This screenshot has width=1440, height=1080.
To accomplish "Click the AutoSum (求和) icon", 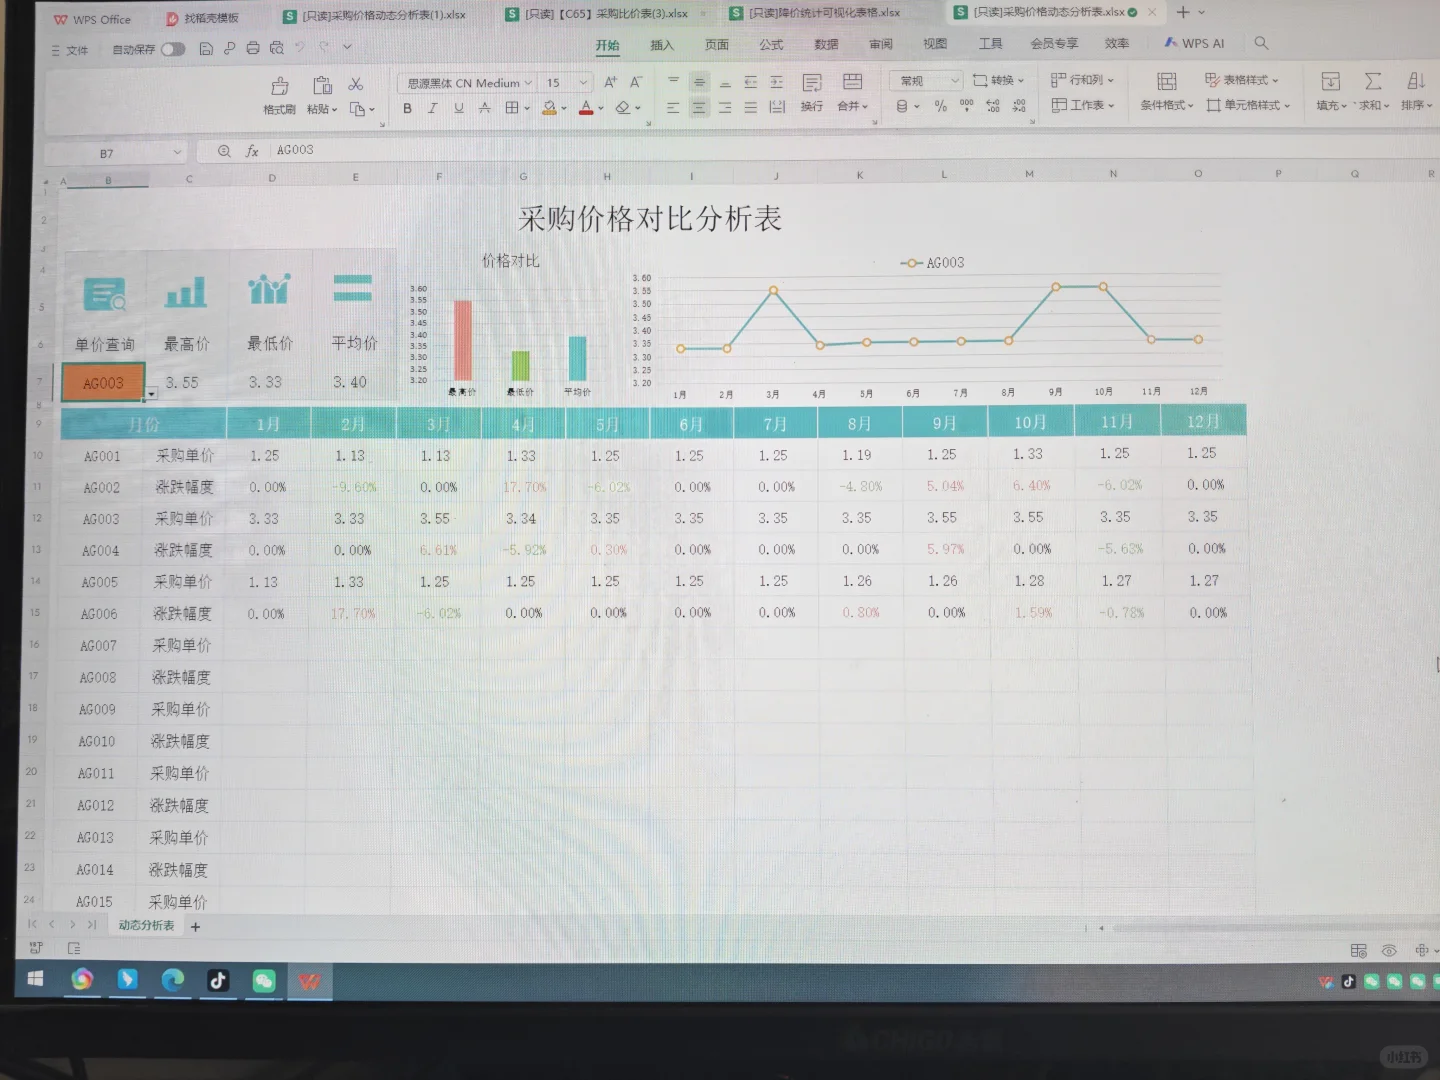I will click(x=1372, y=83).
